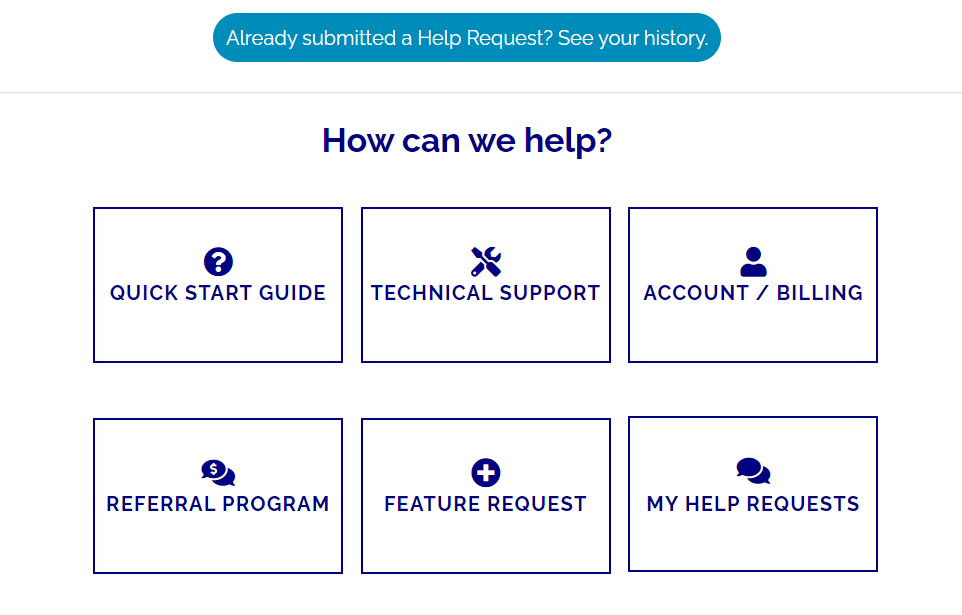This screenshot has width=962, height=615.
Task: Click the question mark icon for Quick Start Guide
Action: click(x=218, y=262)
